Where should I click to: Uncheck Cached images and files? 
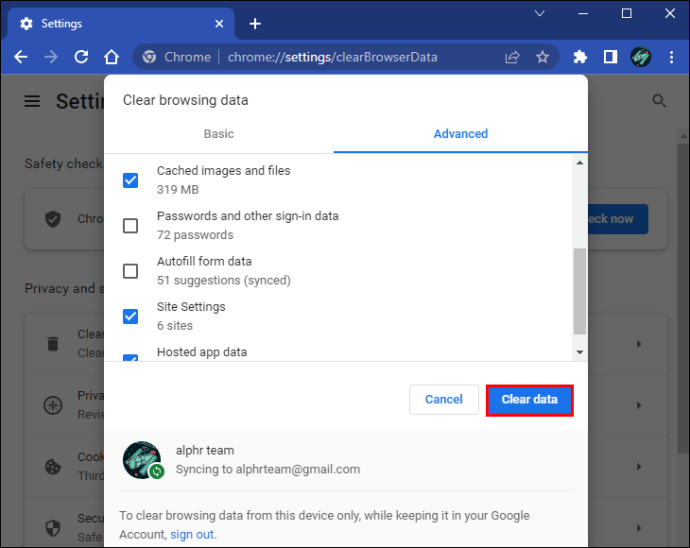pos(130,180)
